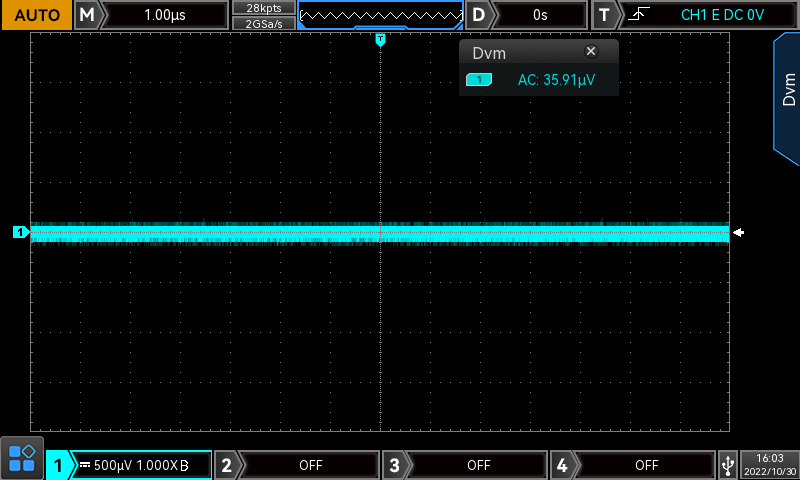Click the D delay icon
The height and width of the screenshot is (480, 800).
tap(480, 15)
